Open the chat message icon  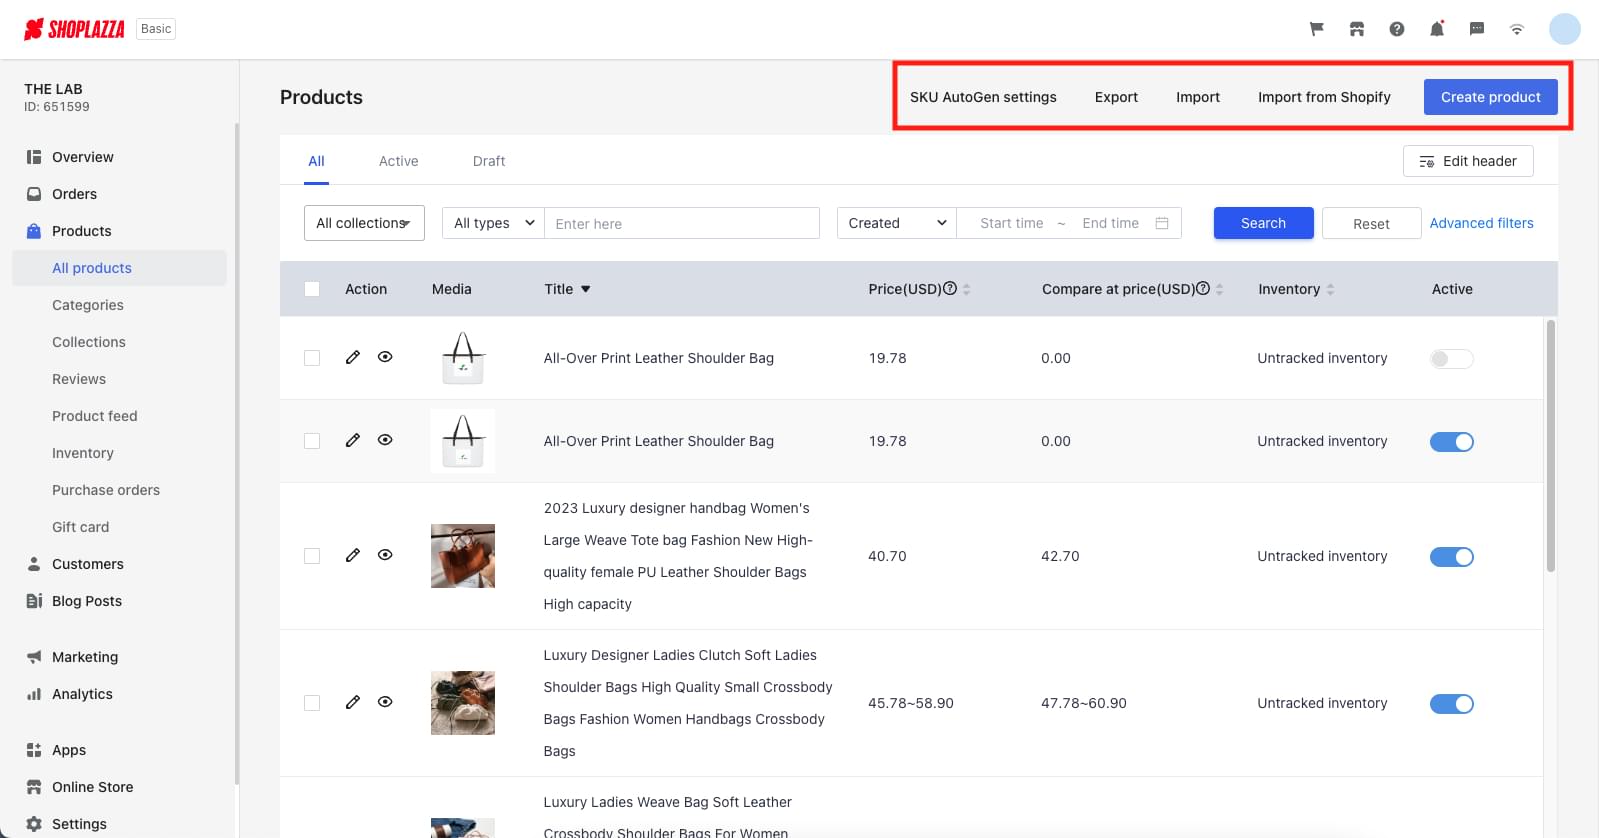point(1476,29)
